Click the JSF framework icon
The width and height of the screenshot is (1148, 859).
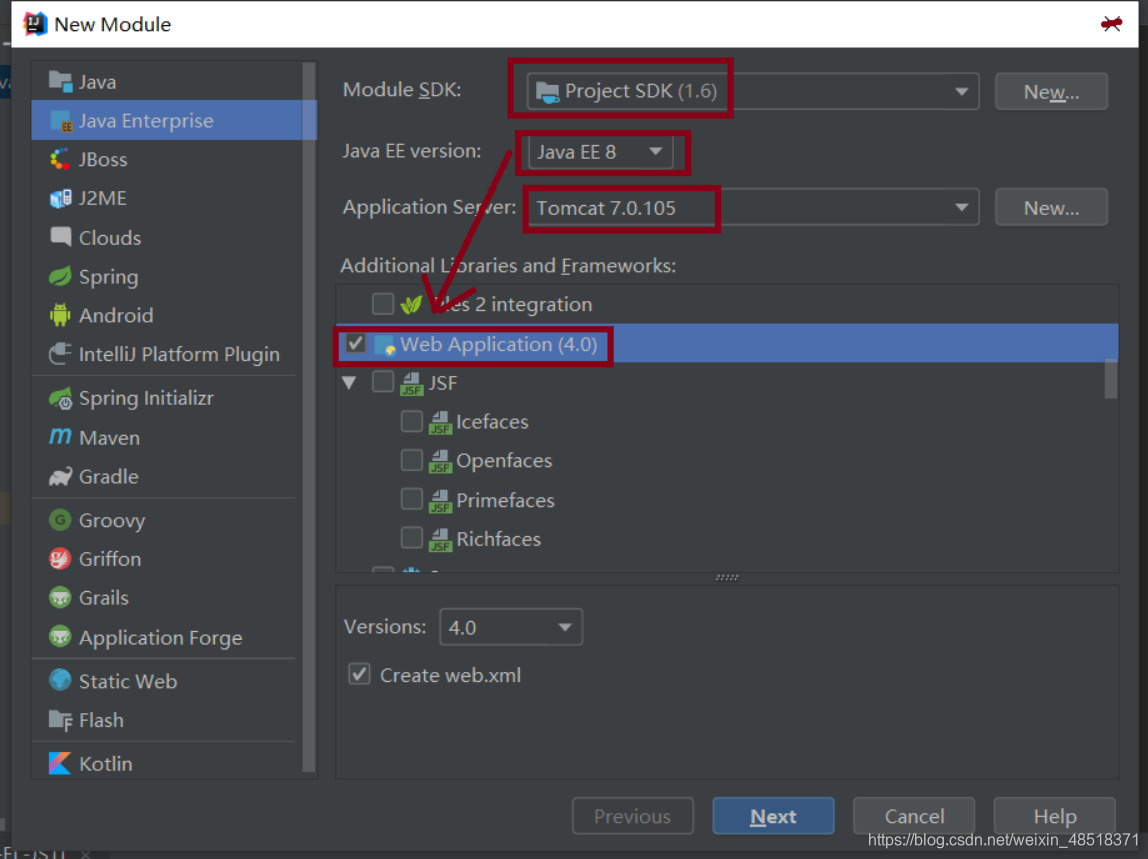(411, 383)
